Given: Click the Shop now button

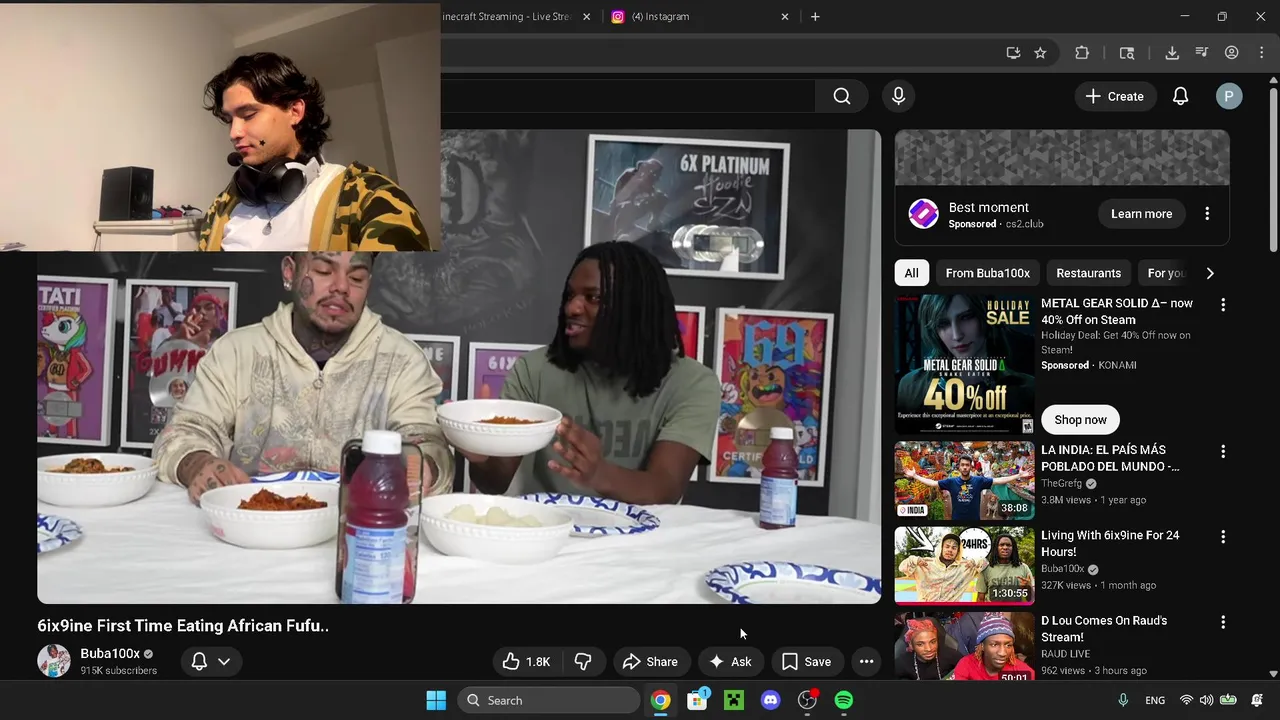Looking at the screenshot, I should coord(1080,420).
